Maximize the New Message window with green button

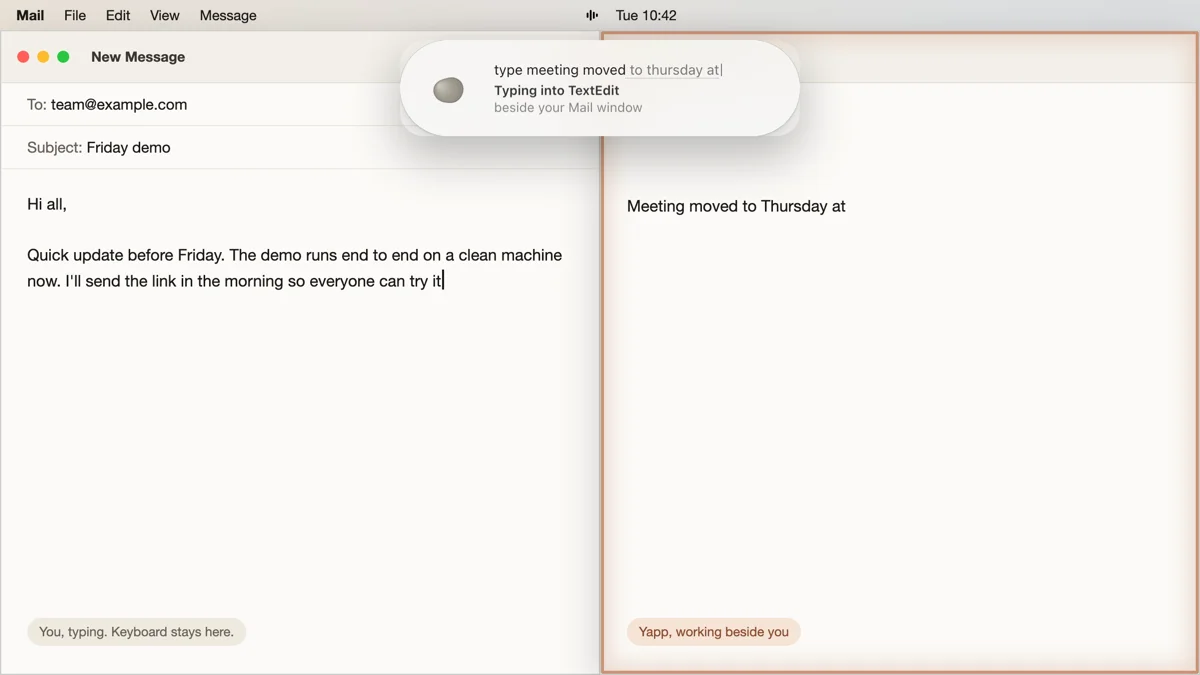[63, 57]
